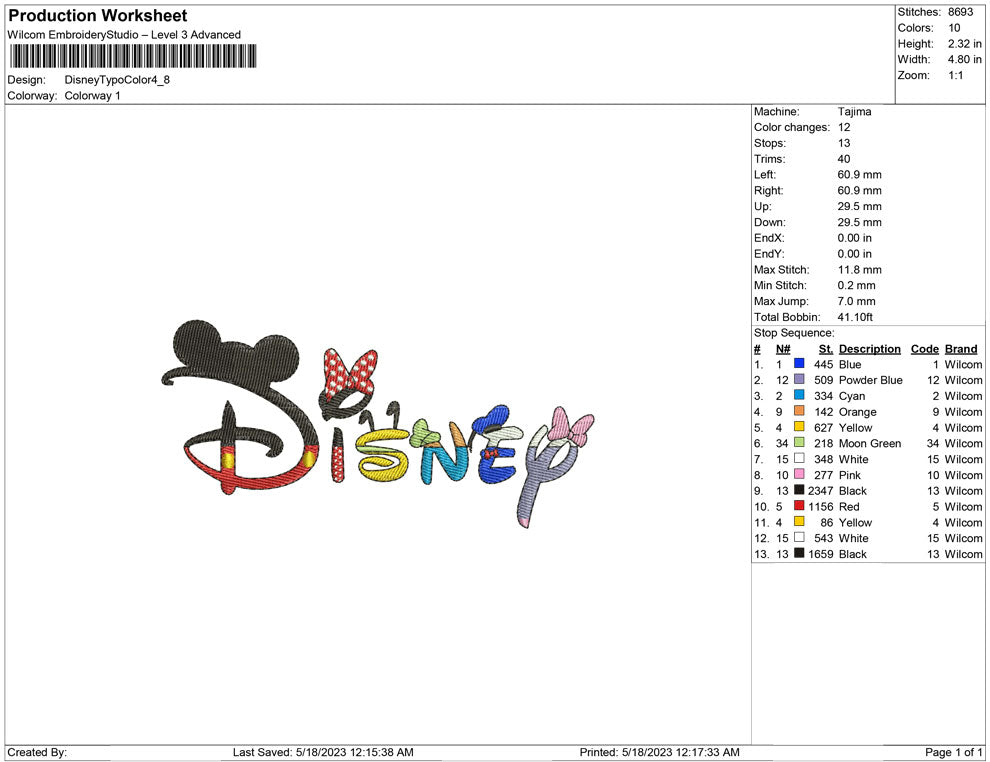This screenshot has width=990, height=762.
Task: Click the 'Code' column header
Action: click(924, 348)
